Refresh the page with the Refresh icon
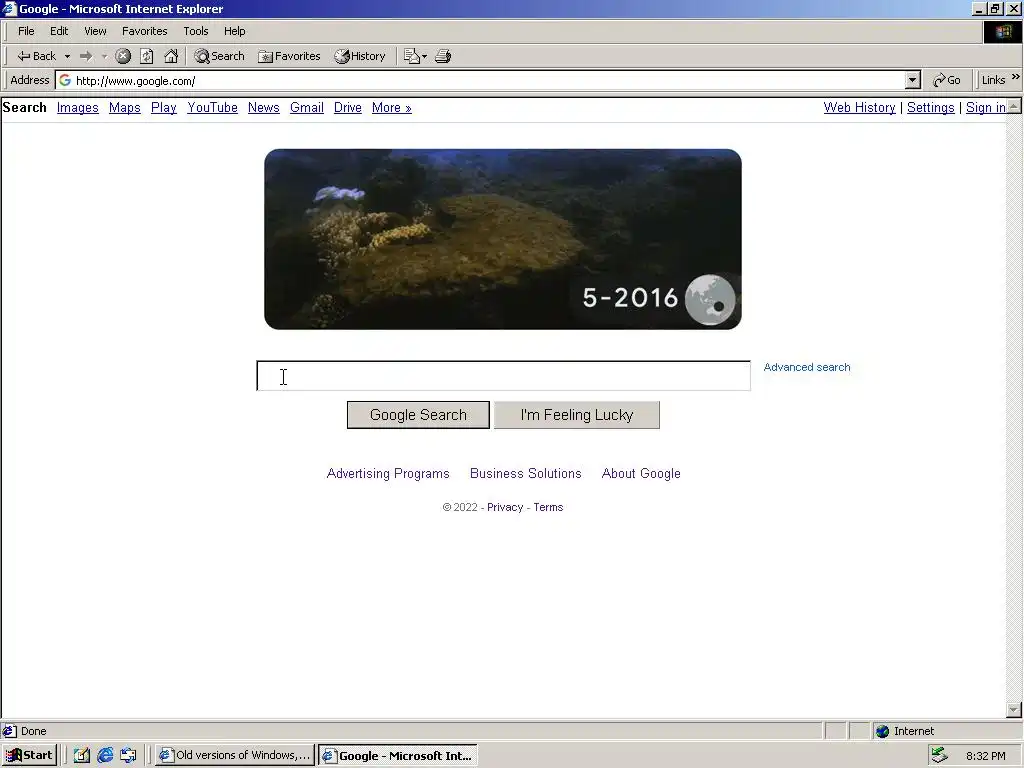Viewport: 1024px width, 768px height. 147,56
